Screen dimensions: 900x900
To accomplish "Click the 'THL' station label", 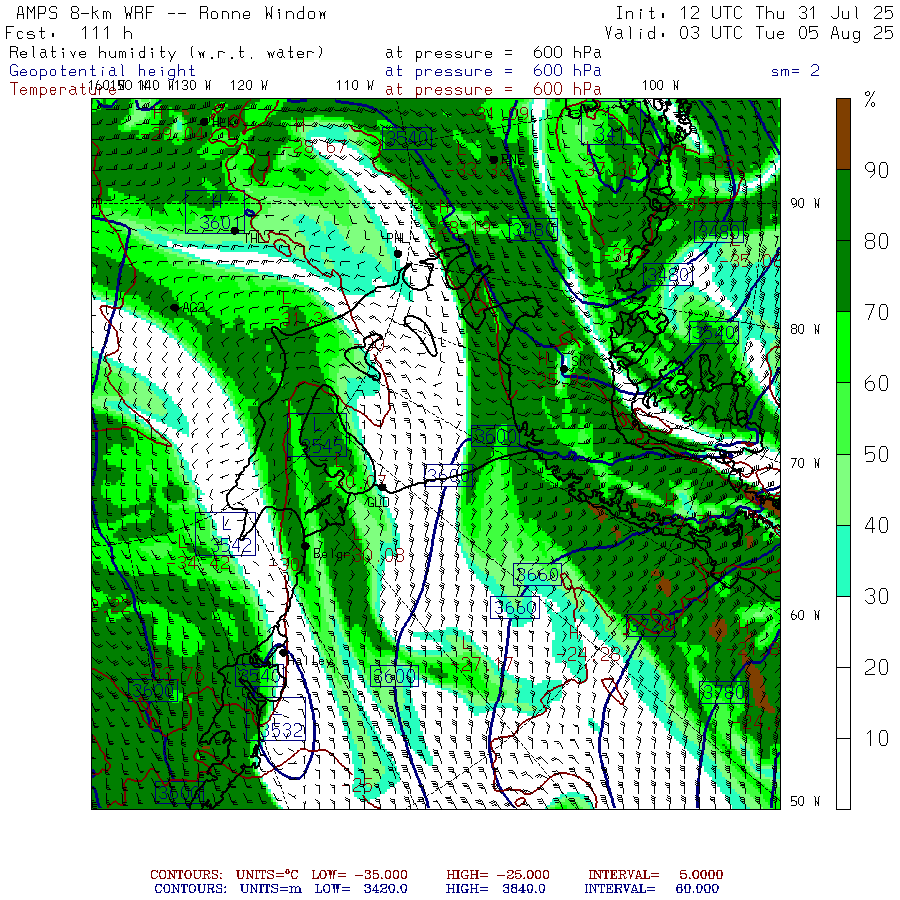I will (x=255, y=238).
